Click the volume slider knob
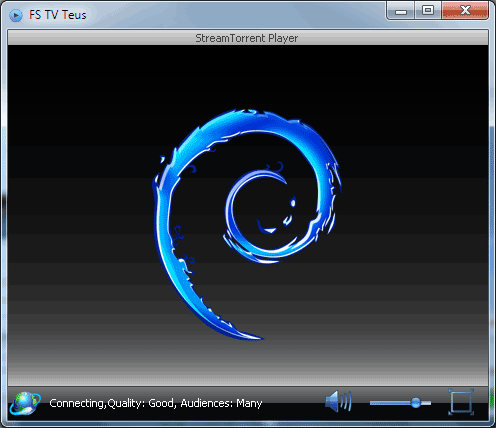The height and width of the screenshot is (428, 496). point(416,403)
